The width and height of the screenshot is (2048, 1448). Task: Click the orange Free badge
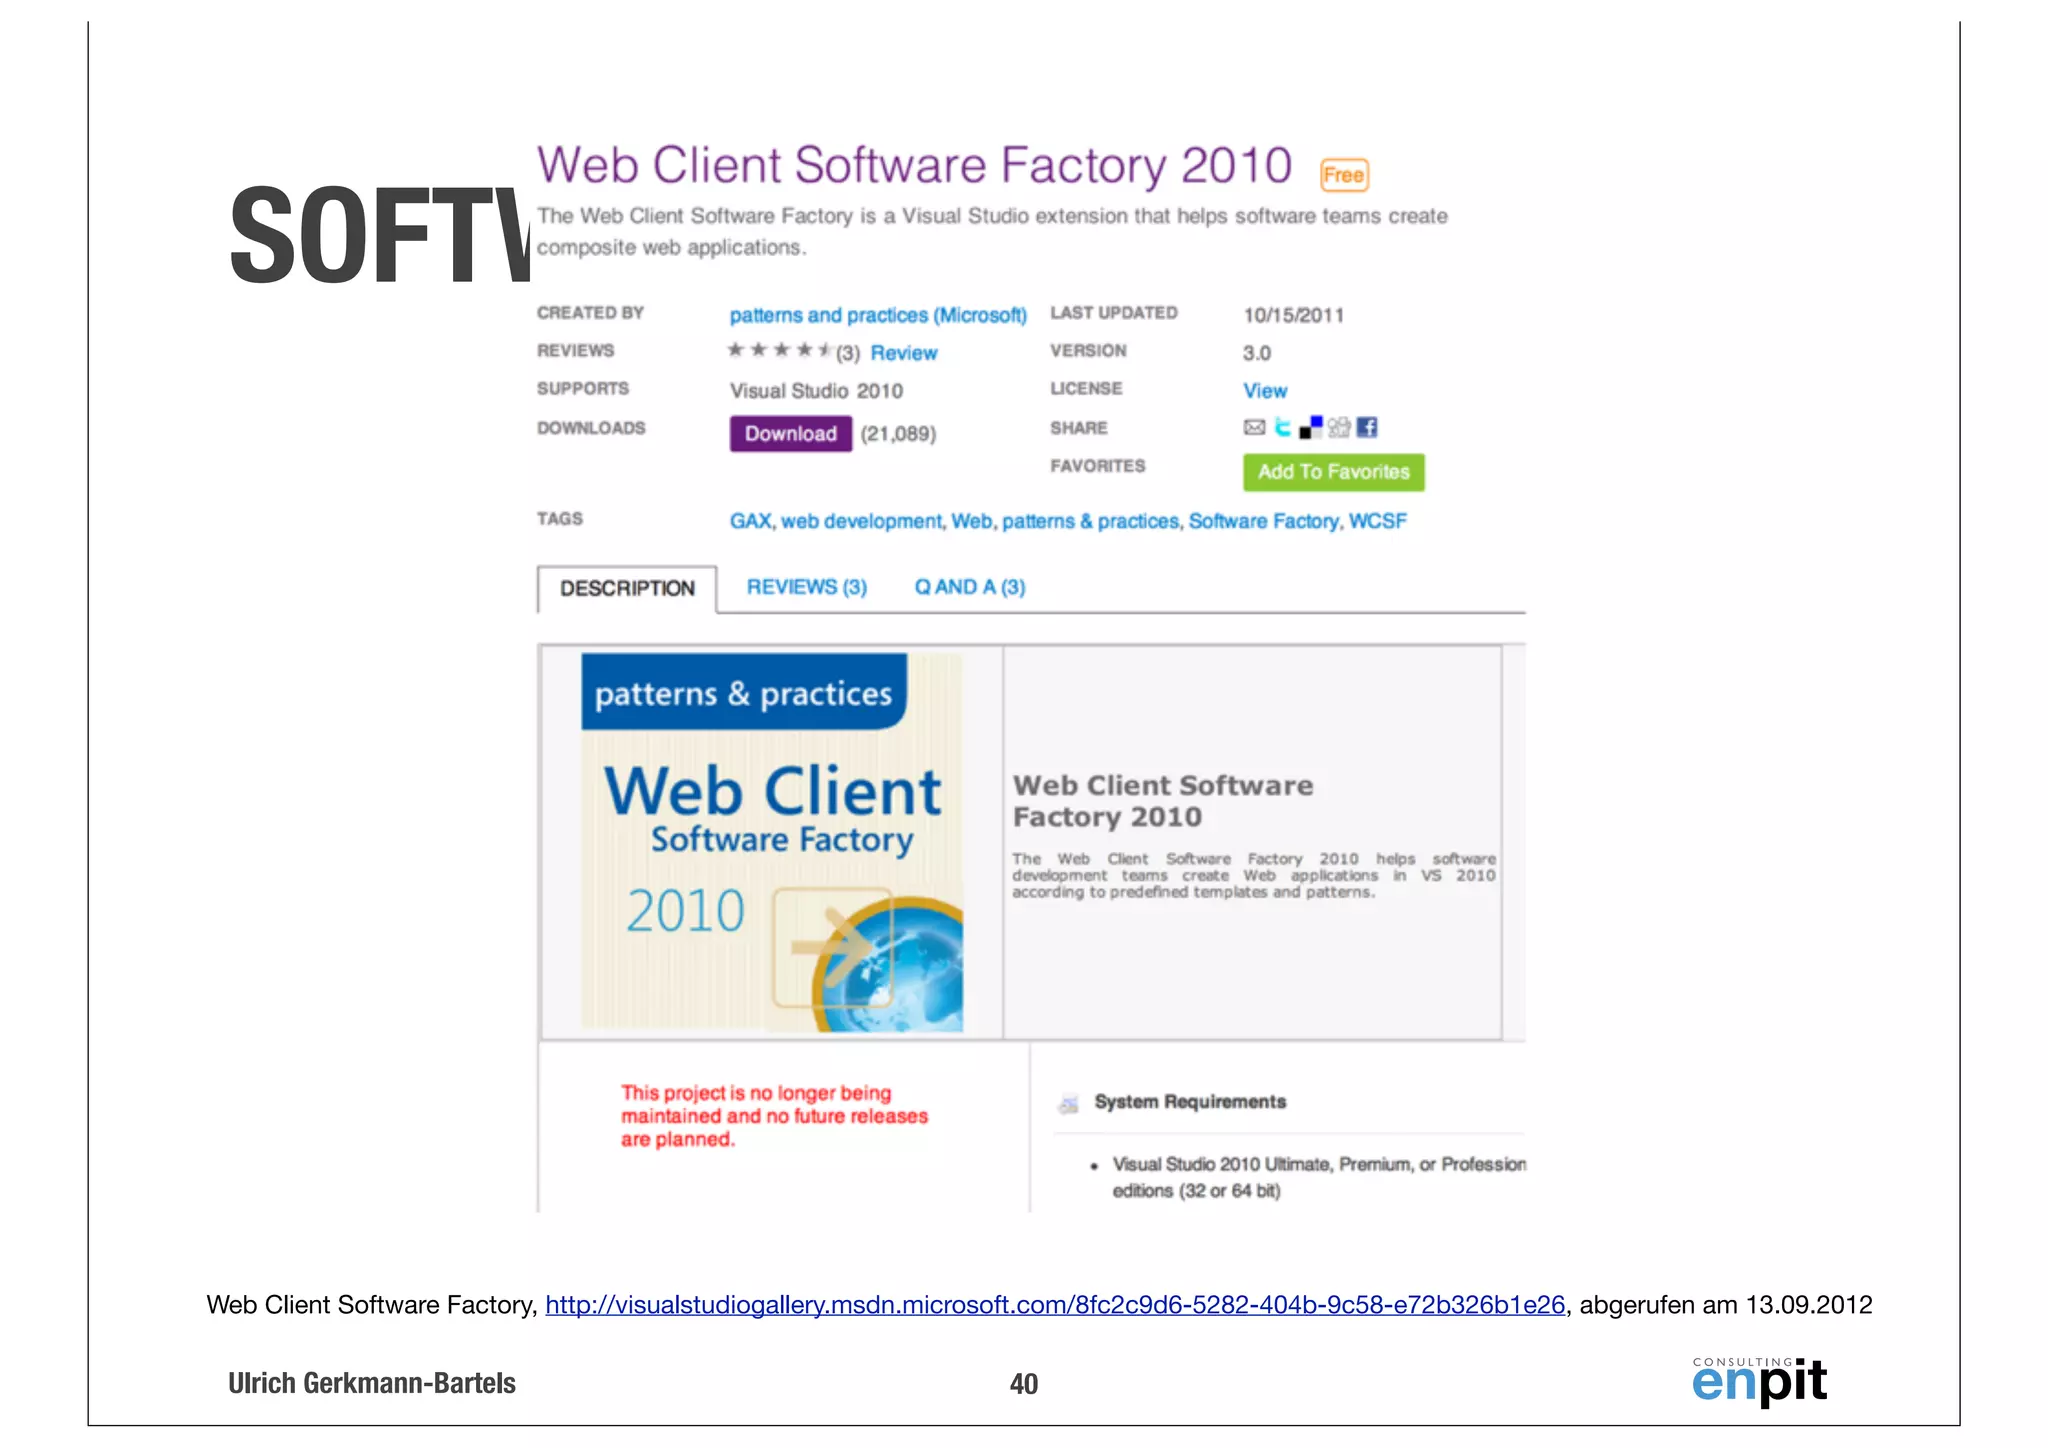[1344, 175]
